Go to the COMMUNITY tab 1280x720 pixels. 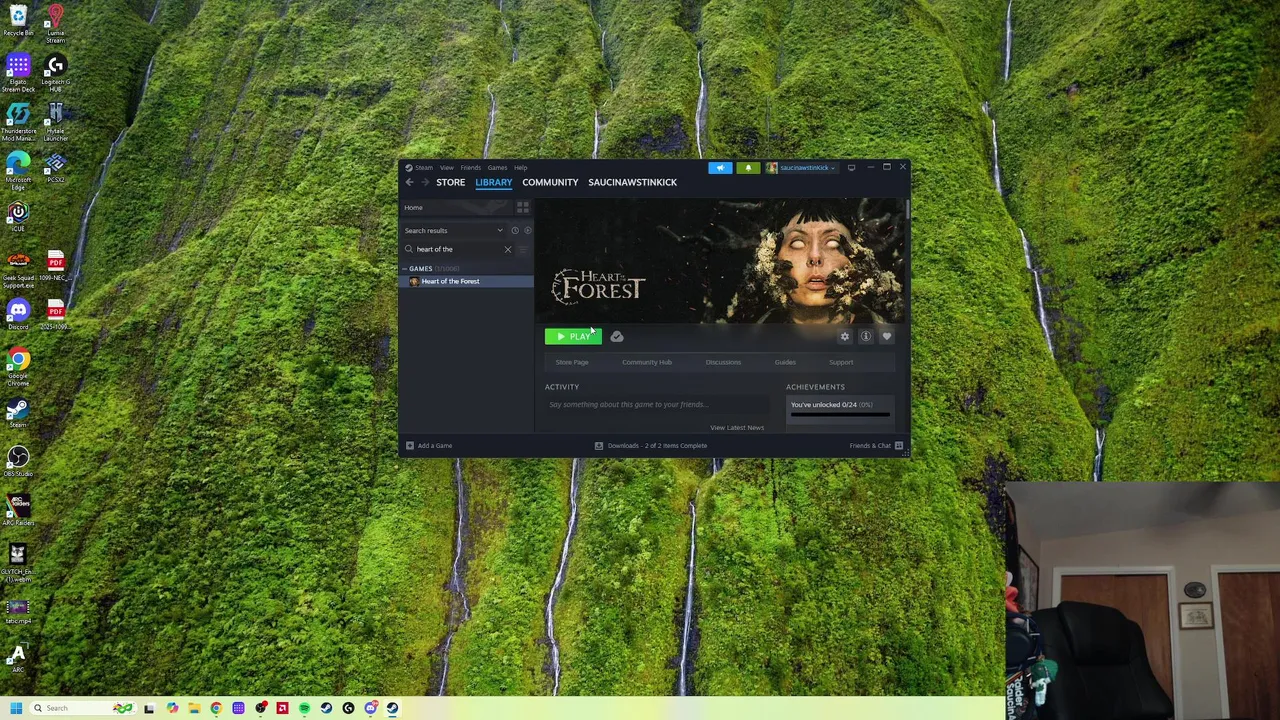coord(550,182)
